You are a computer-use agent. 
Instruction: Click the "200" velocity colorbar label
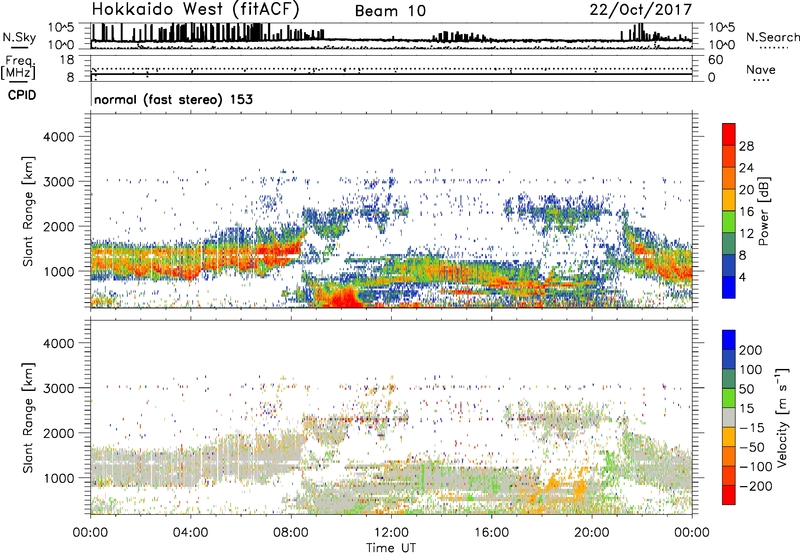point(751,350)
